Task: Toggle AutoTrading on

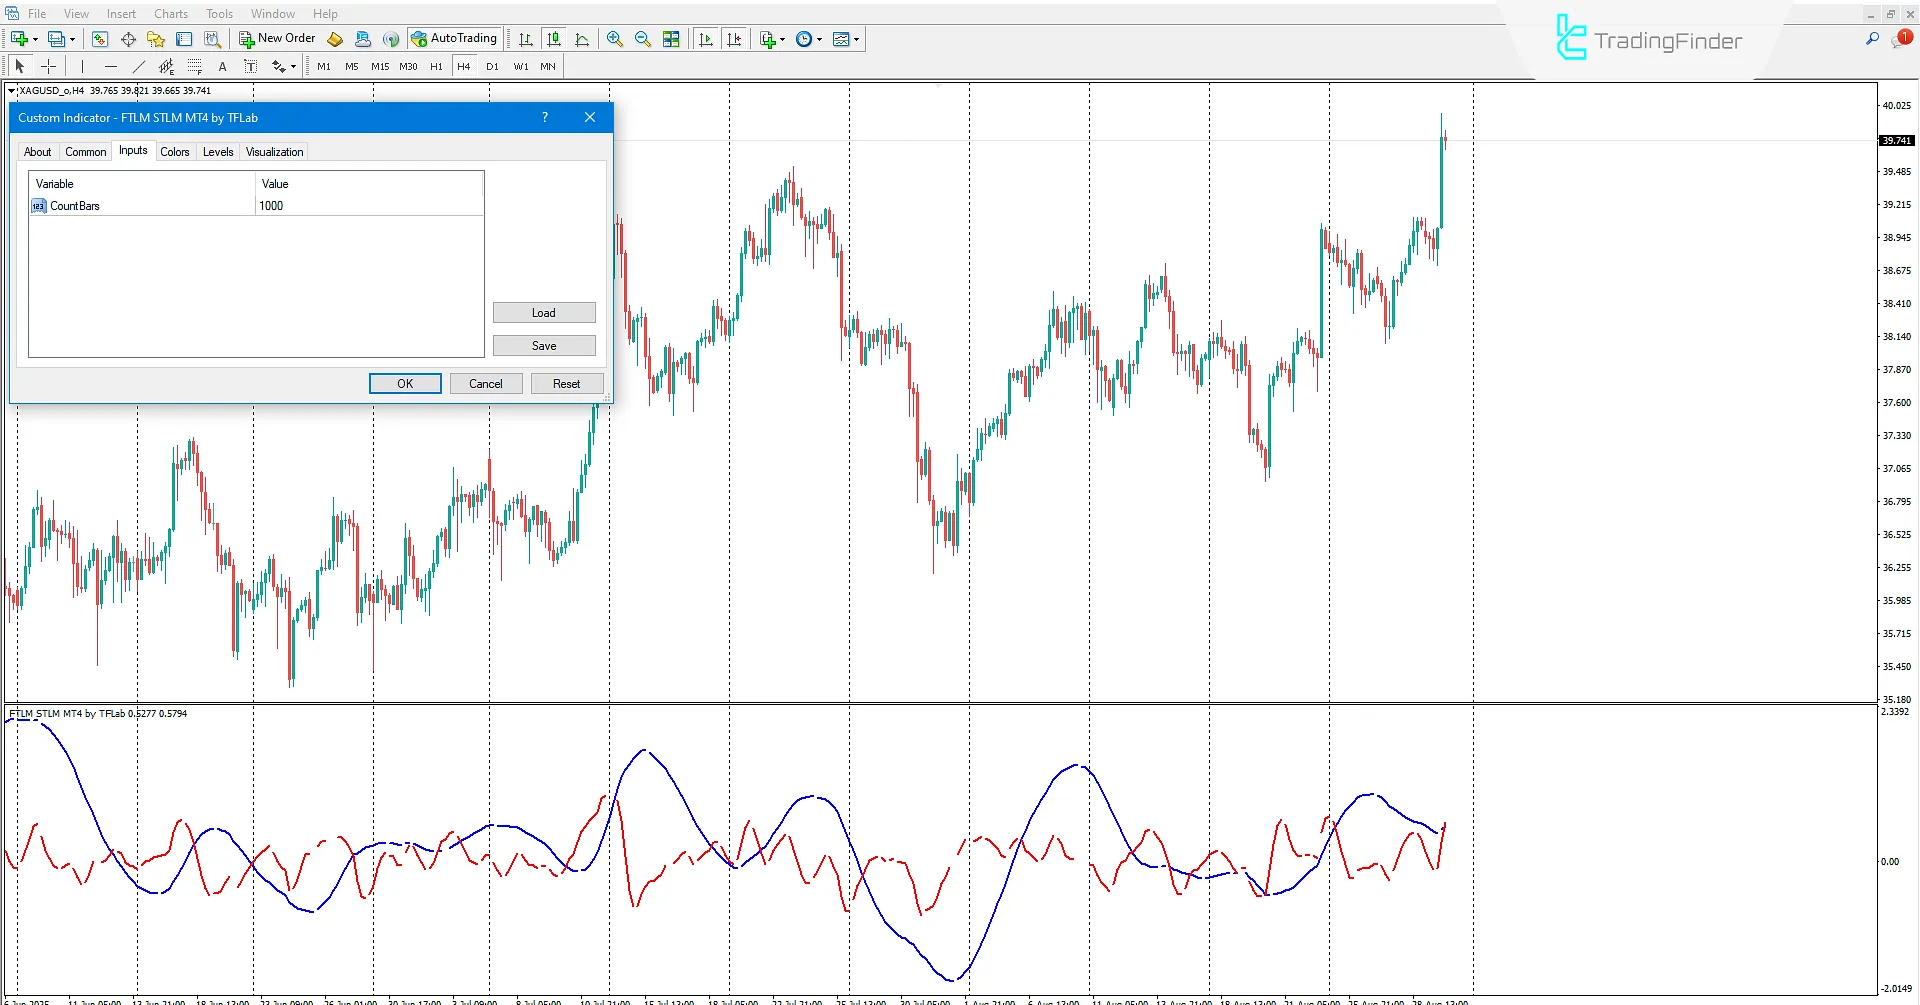Action: coord(455,38)
